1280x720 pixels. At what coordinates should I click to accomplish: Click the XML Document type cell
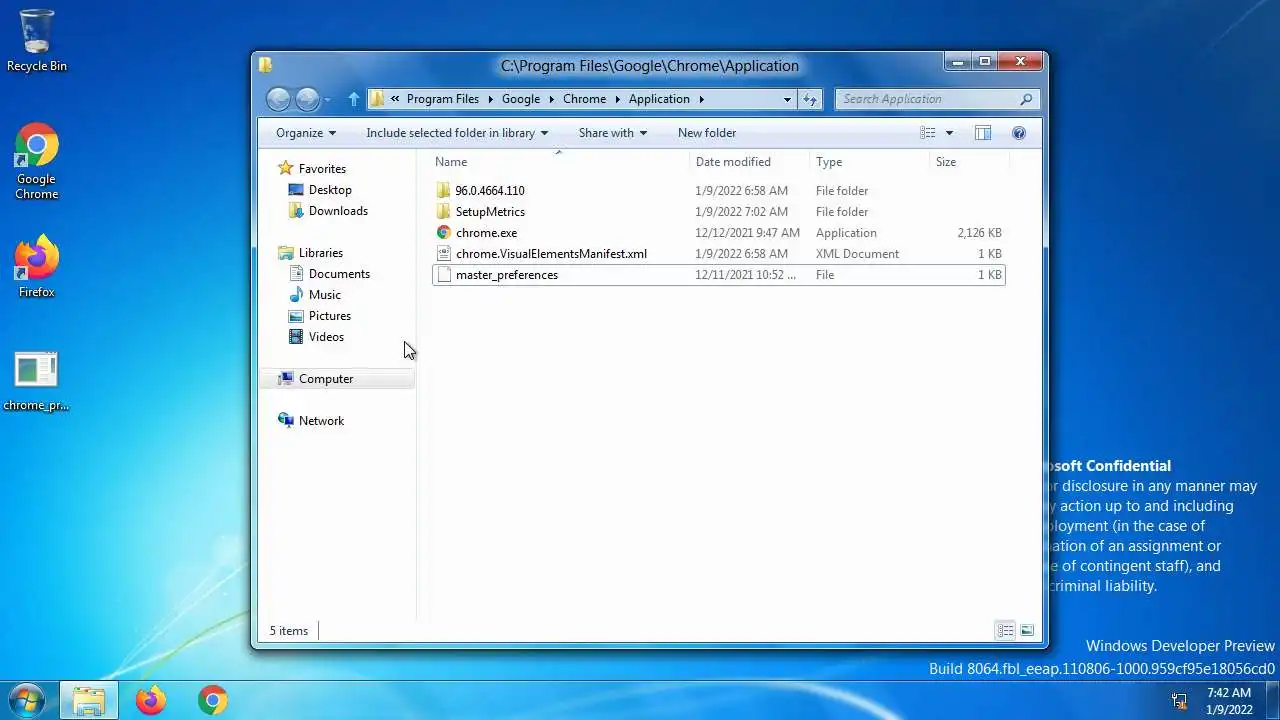(x=857, y=254)
